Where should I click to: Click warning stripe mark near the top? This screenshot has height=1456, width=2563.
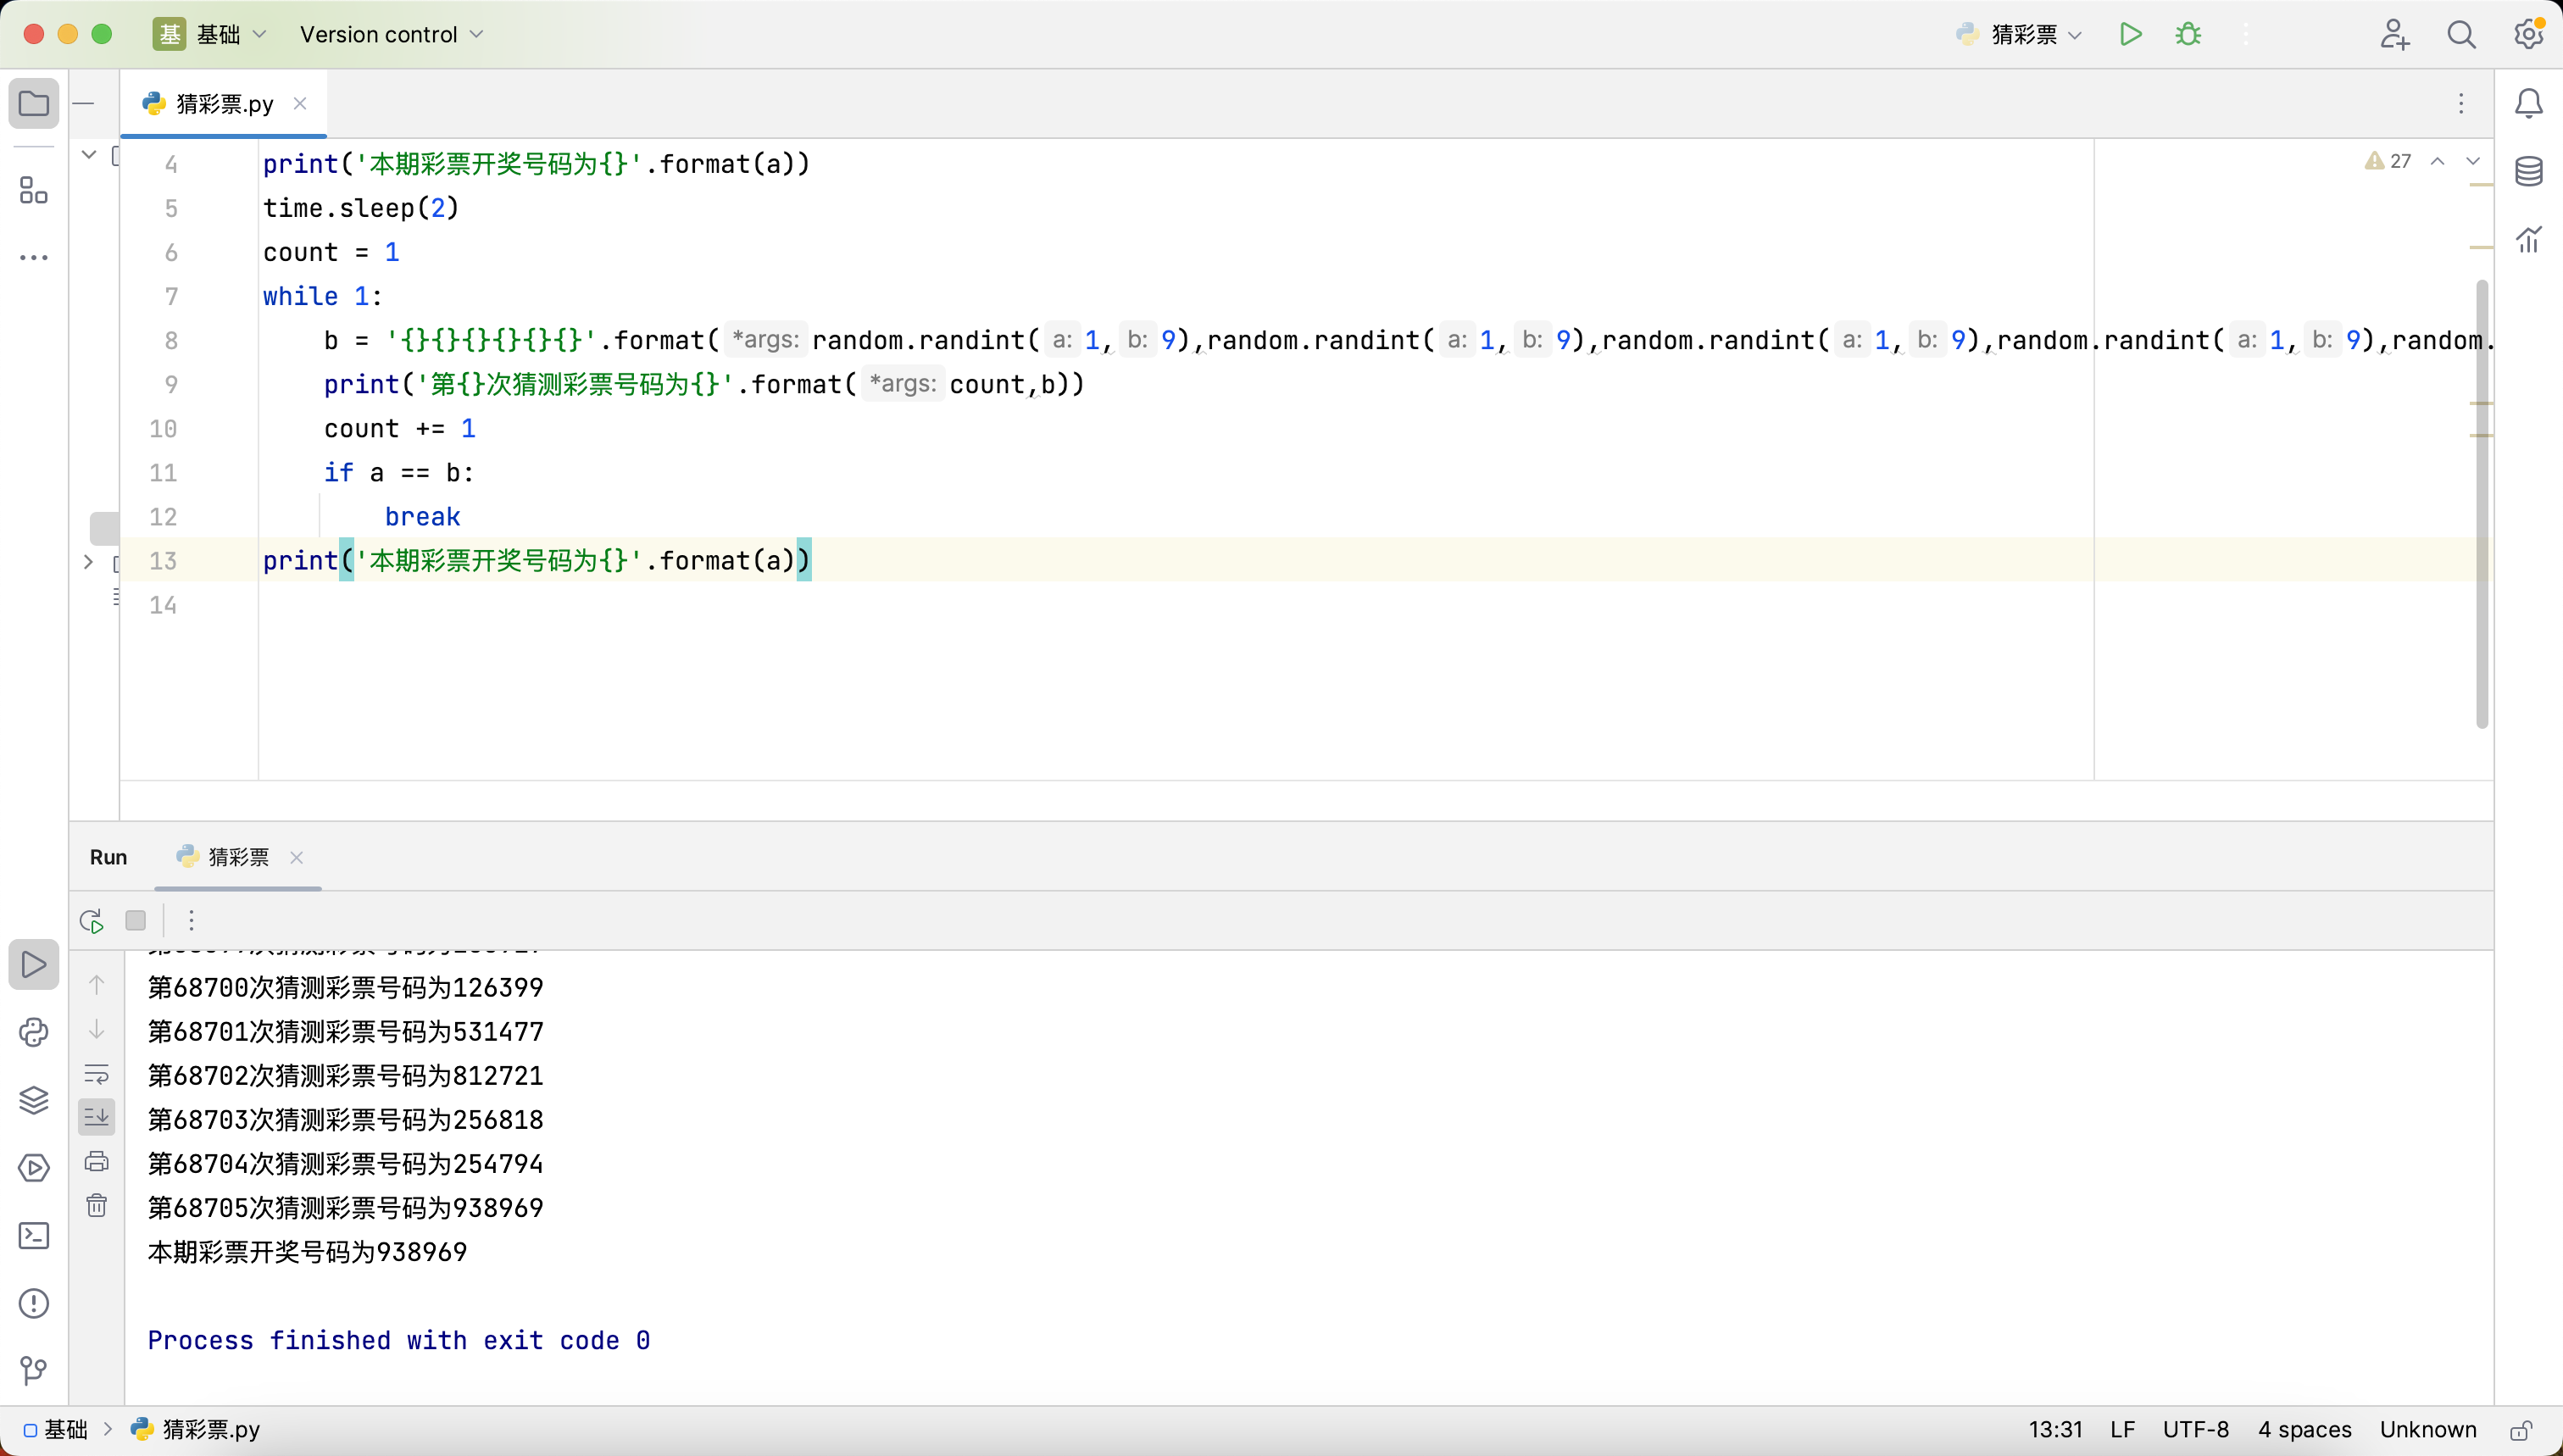pyautogui.click(x=2481, y=184)
